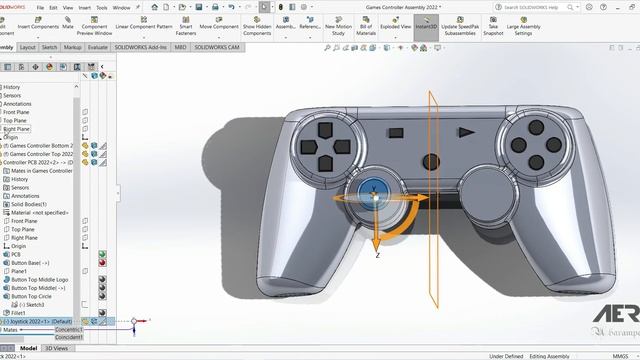The height and width of the screenshot is (360, 640).
Task: Click the New document icon
Action: (166, 7)
